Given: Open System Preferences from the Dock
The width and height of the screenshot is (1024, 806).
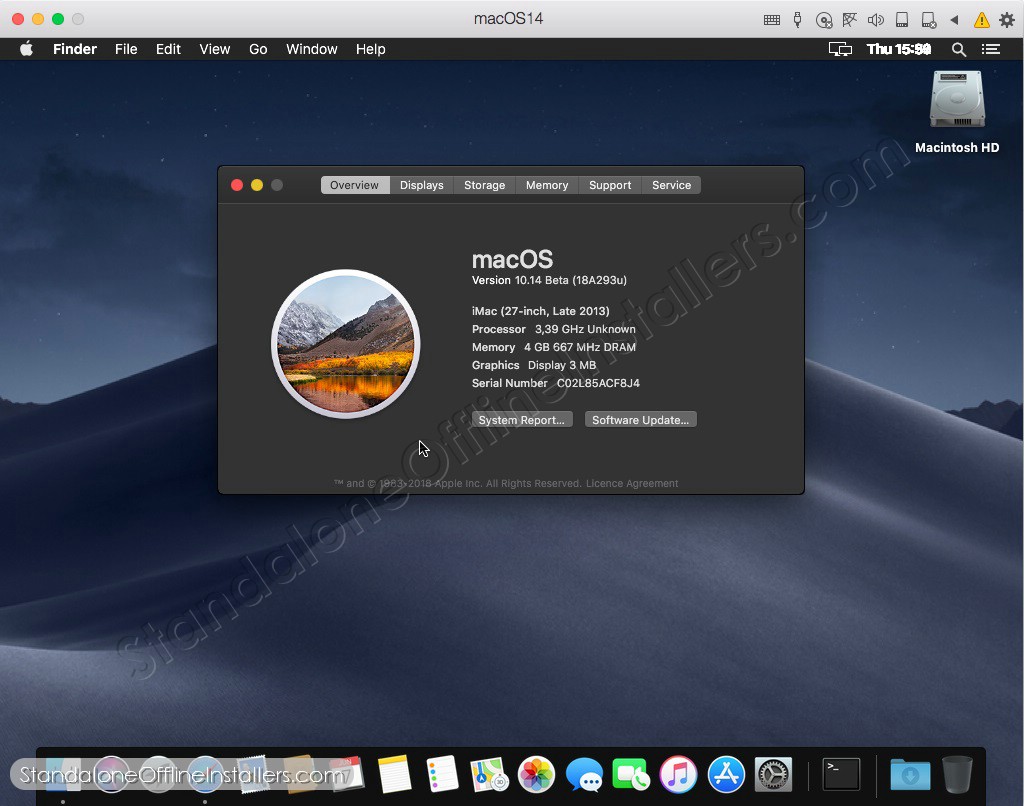Looking at the screenshot, I should pyautogui.click(x=773, y=774).
